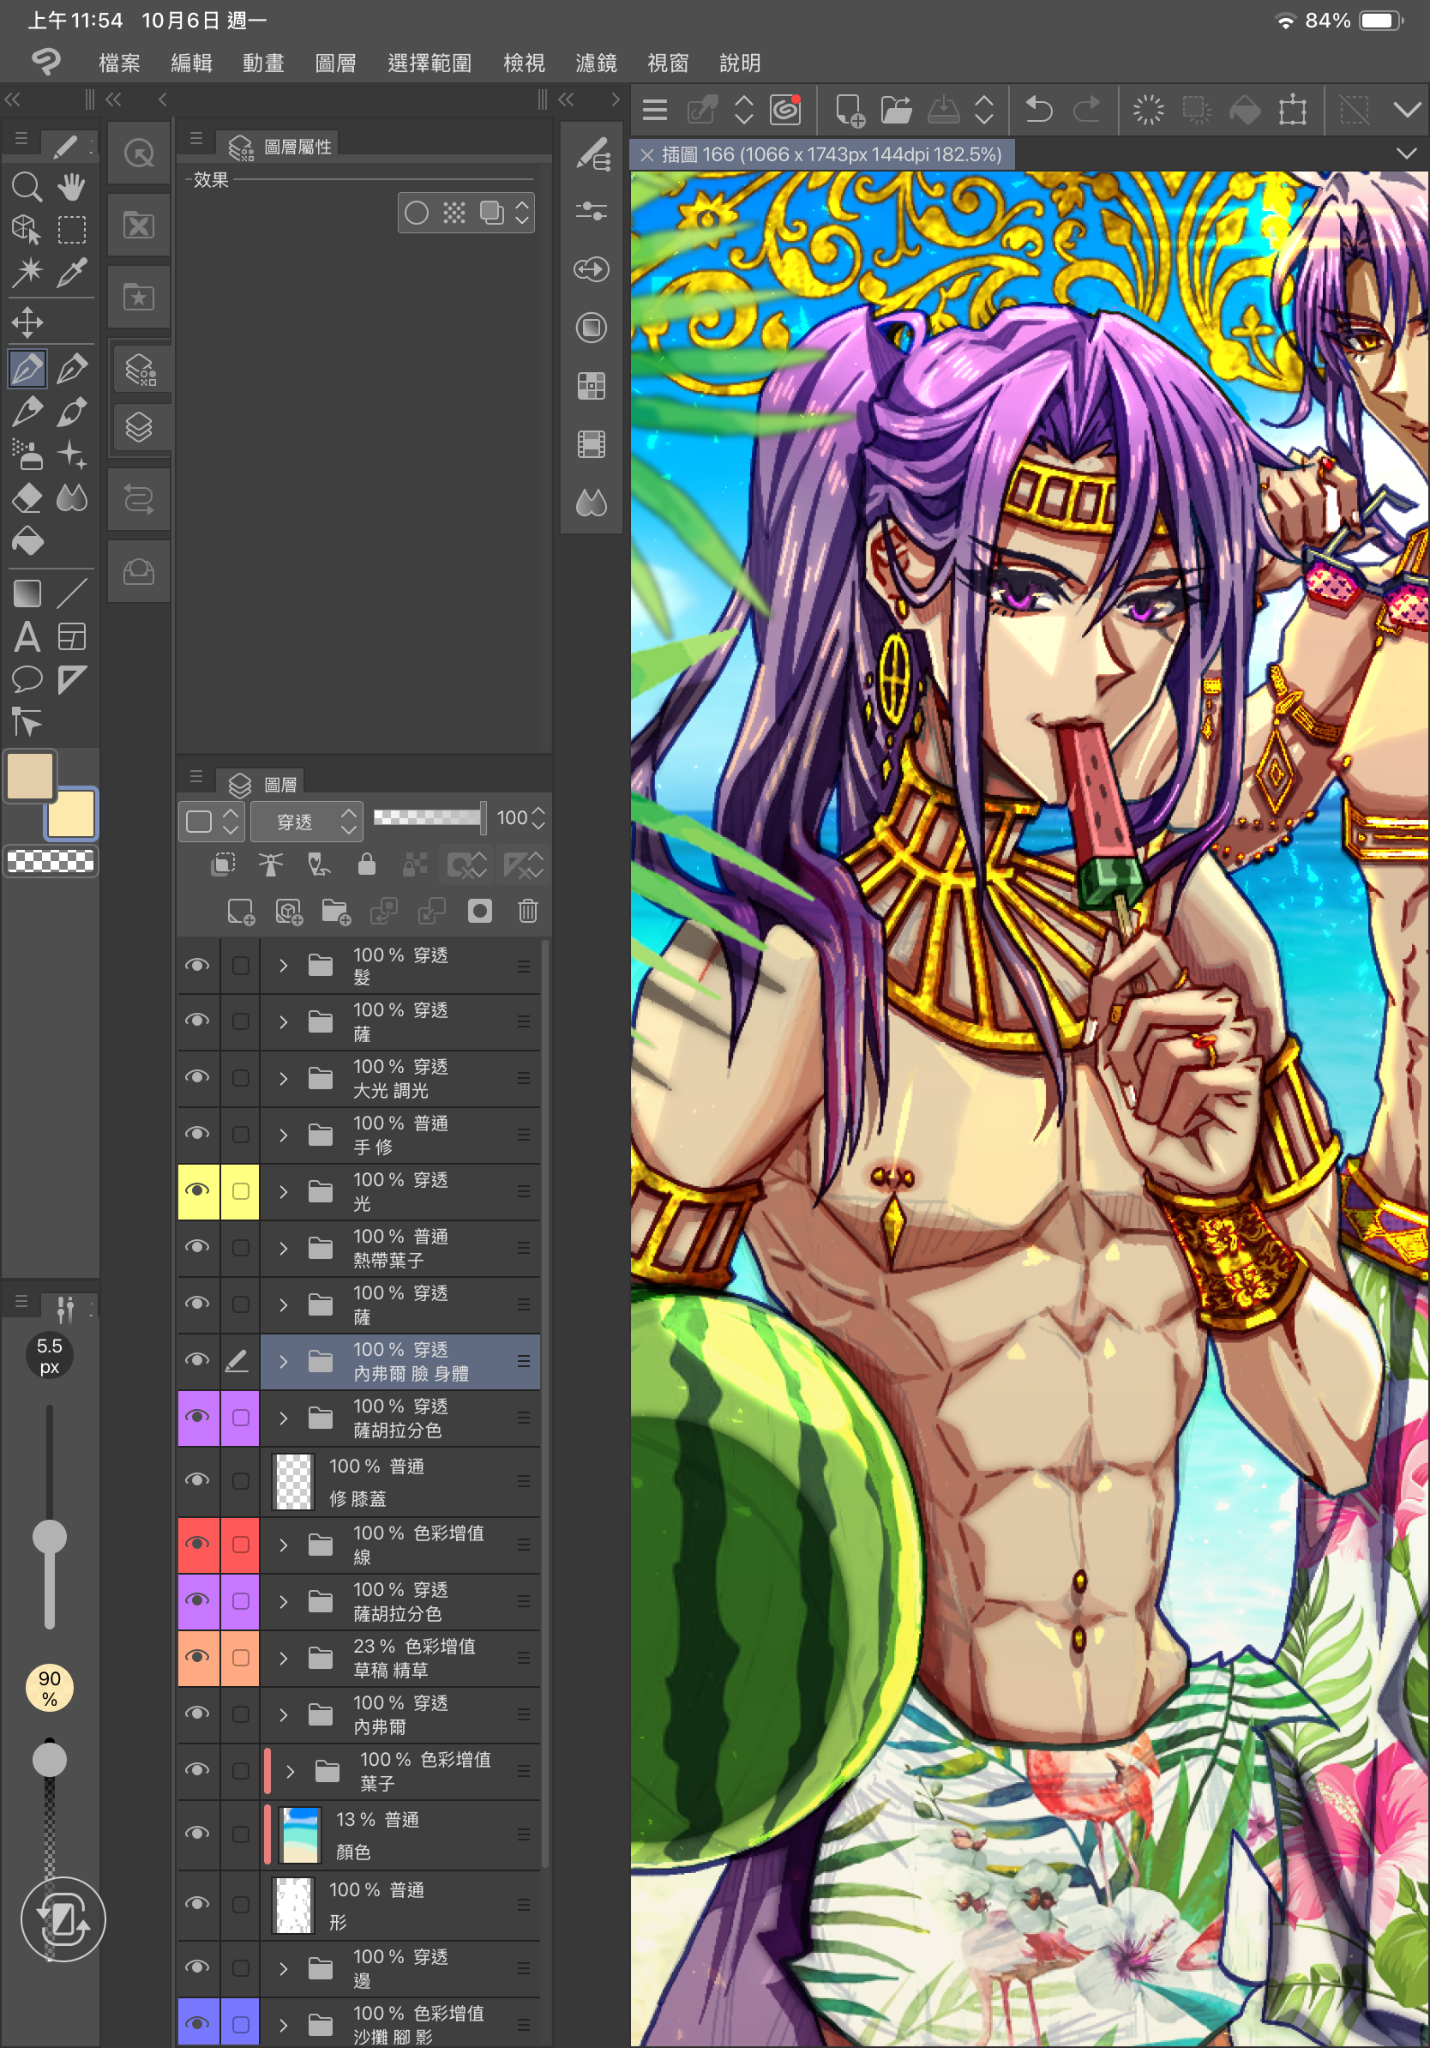Viewport: 1430px width, 2048px height.
Task: Open the 穿透 blending mode dropdown
Action: [x=305, y=821]
